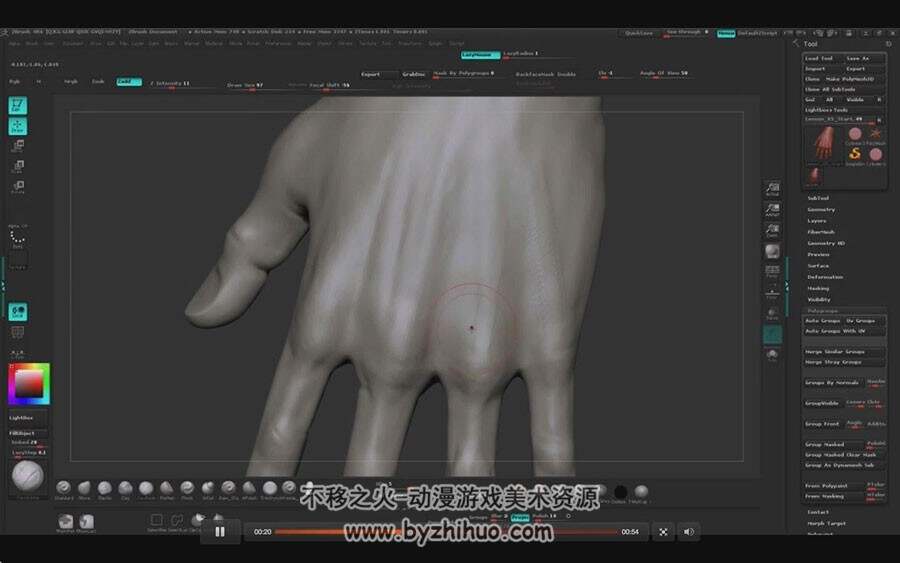The width and height of the screenshot is (900, 563).
Task: Click Clone All SubTools button
Action: [x=843, y=89]
